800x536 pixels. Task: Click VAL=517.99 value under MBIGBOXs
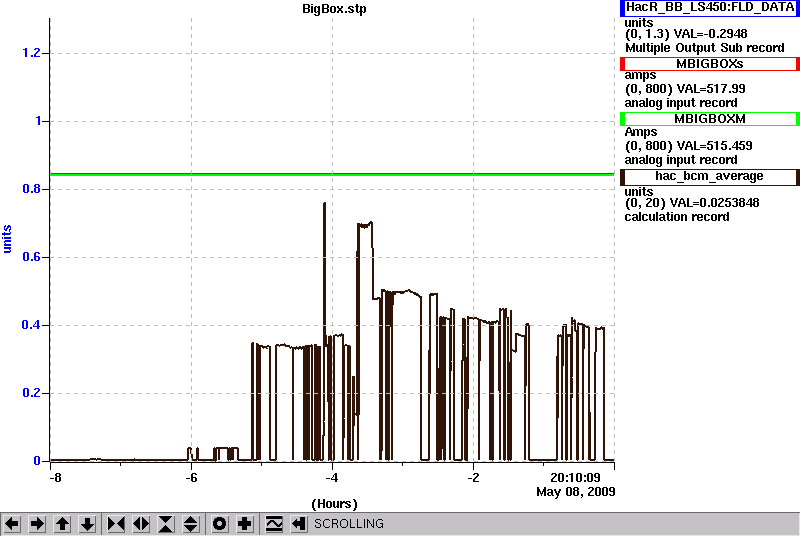[x=709, y=89]
